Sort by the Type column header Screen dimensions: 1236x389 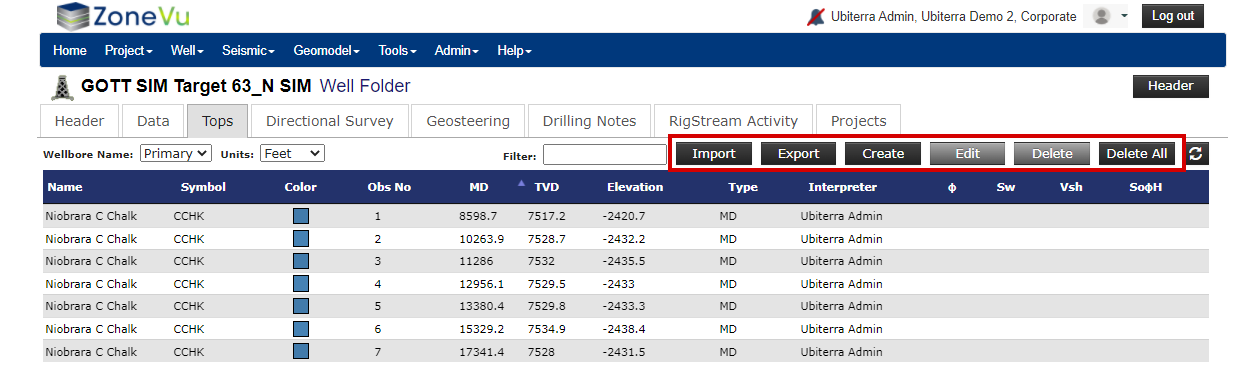(x=743, y=187)
